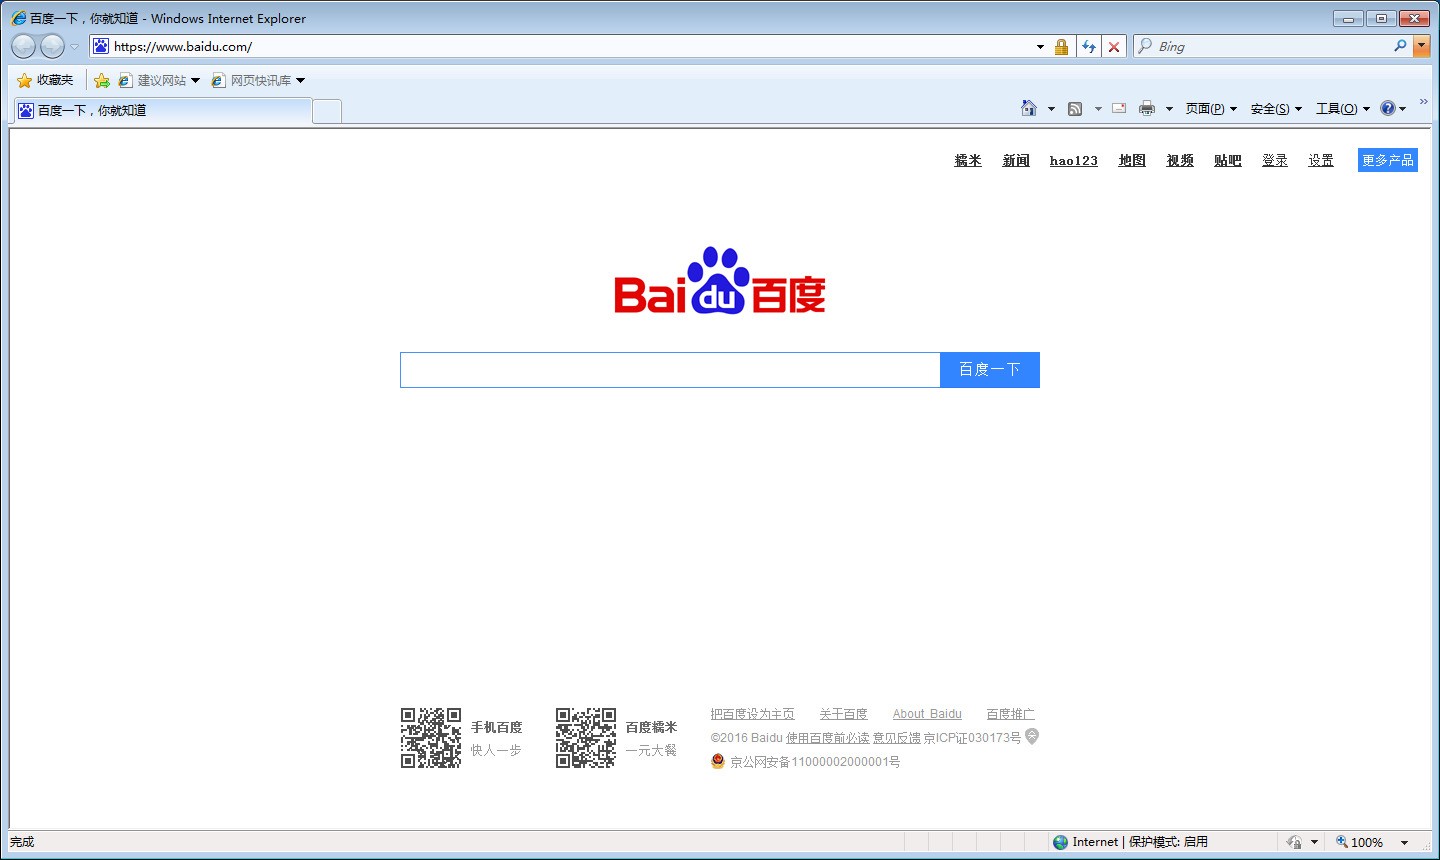
Task: Click 关于百度 footer link
Action: 843,714
